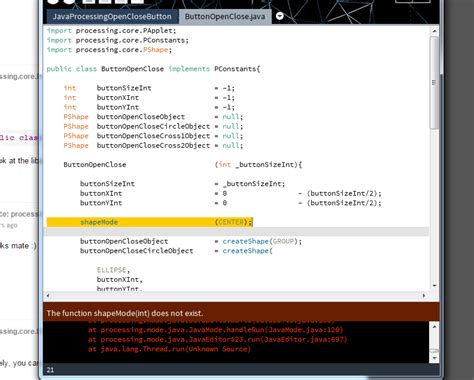Click the console scroll down arrow
Image resolution: width=474 pixels, height=380 pixels.
pyautogui.click(x=434, y=358)
